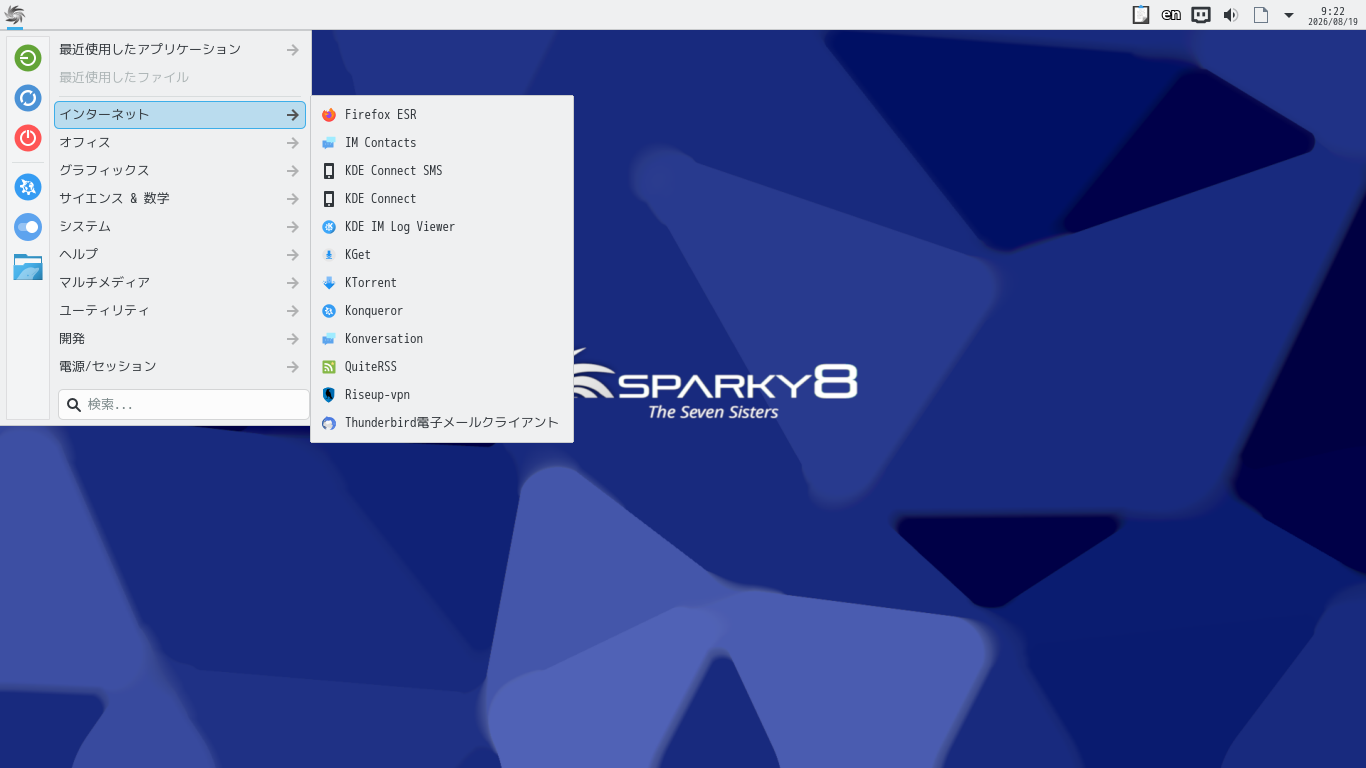Image resolution: width=1366 pixels, height=768 pixels.
Task: Open the KDE gear icon in the favorites sidebar
Action: [x=28, y=187]
